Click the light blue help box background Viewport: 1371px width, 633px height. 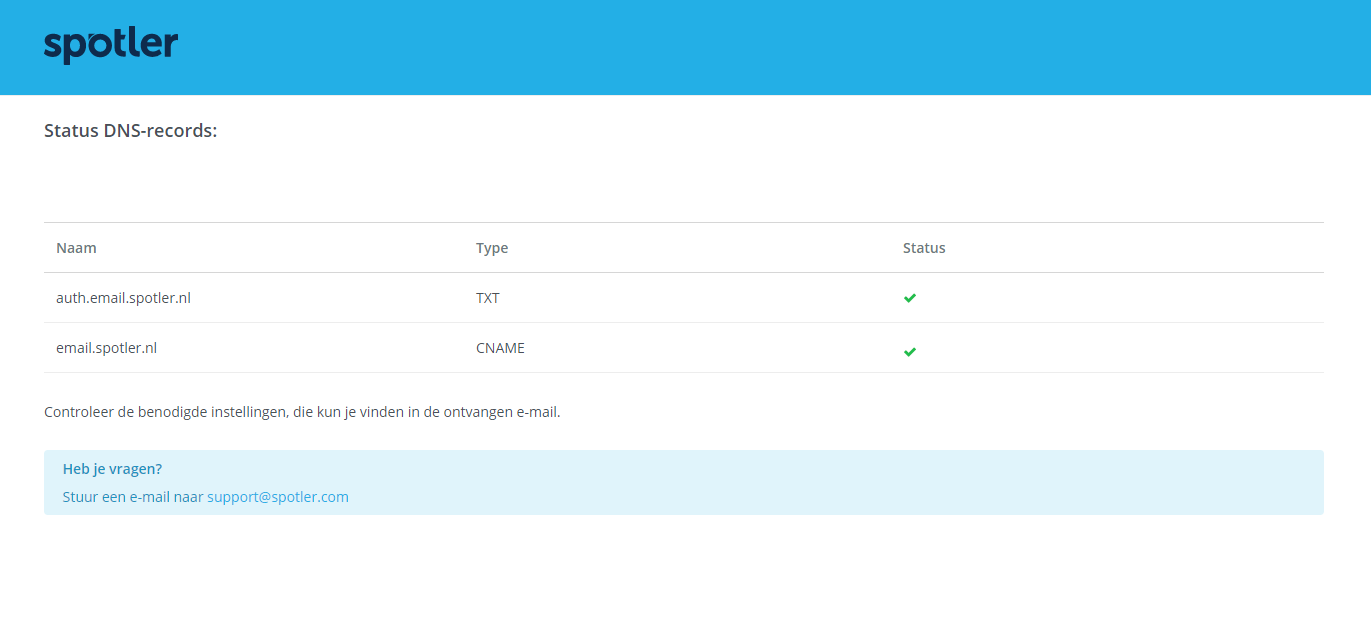(x=800, y=482)
